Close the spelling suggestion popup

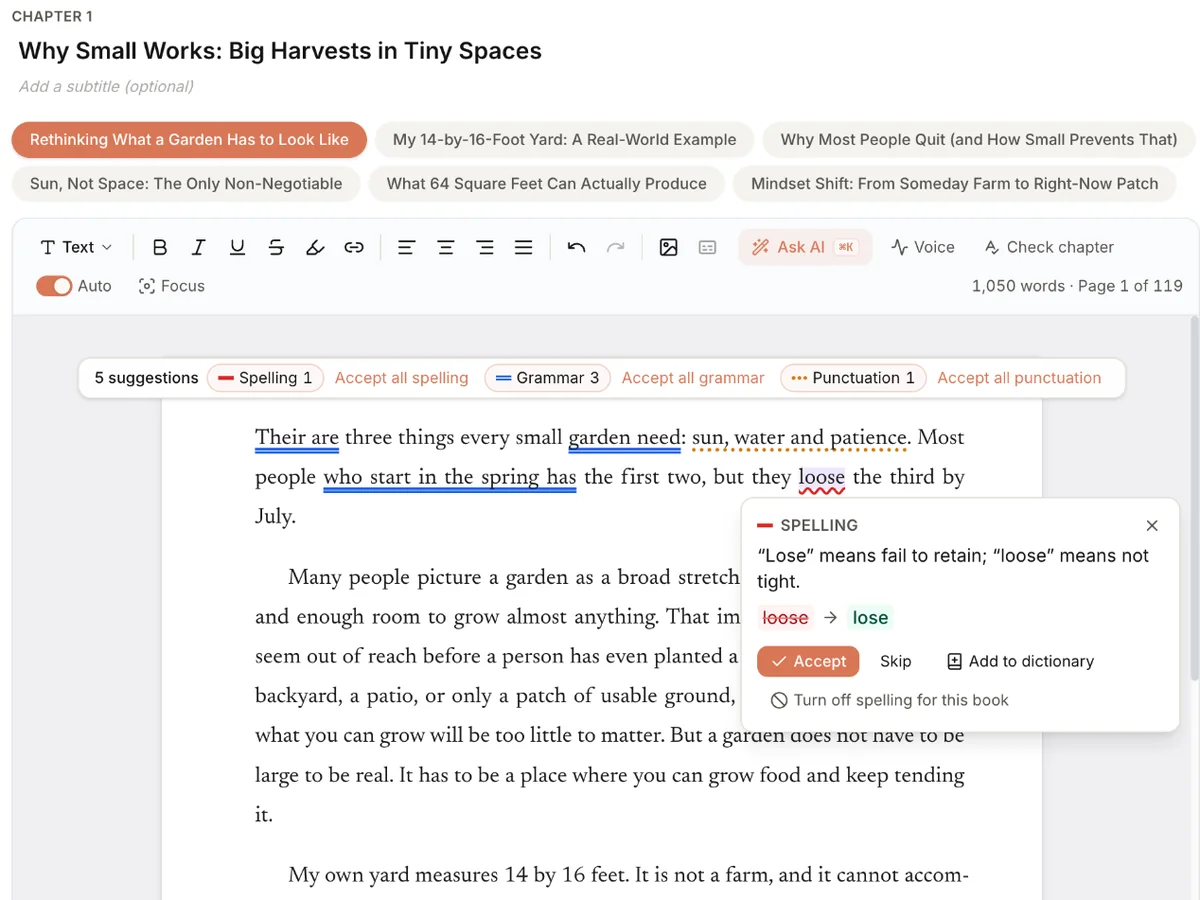pyautogui.click(x=1152, y=525)
